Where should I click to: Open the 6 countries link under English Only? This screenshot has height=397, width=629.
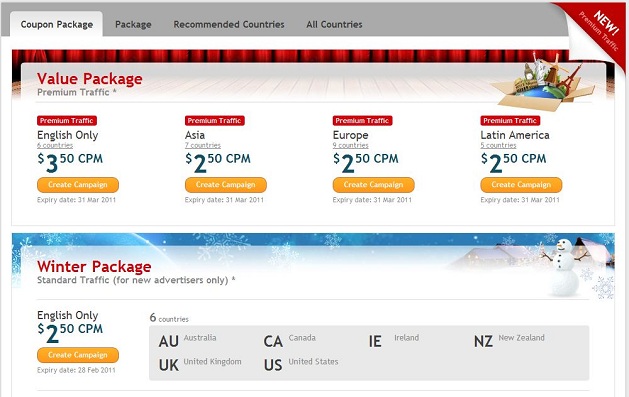pos(55,145)
